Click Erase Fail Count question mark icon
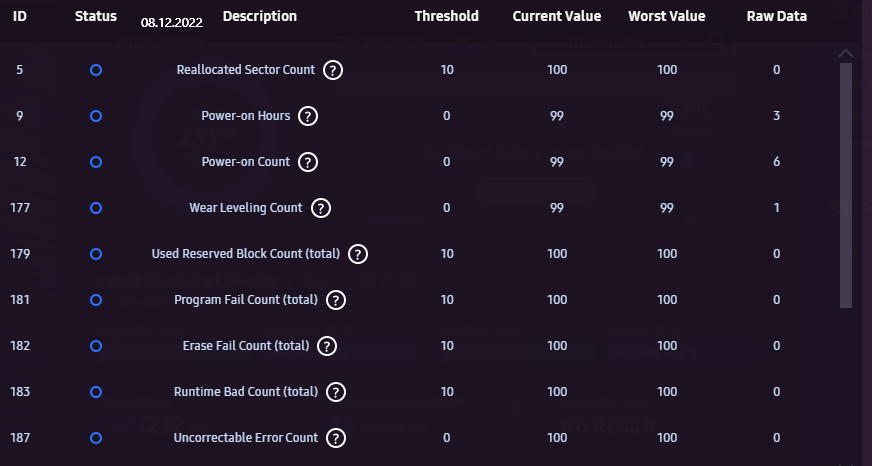 [x=327, y=346]
